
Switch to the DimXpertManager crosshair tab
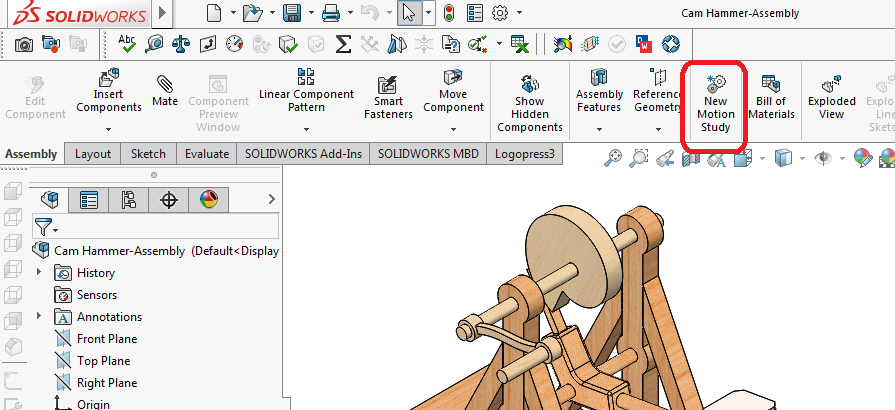click(168, 200)
